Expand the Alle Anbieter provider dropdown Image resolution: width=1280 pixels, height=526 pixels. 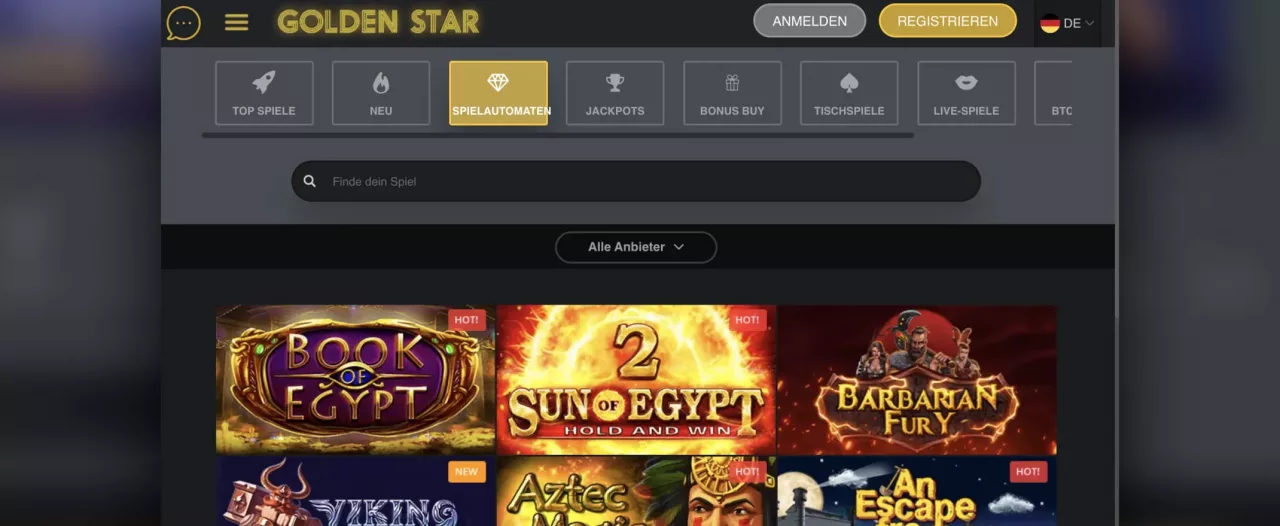click(636, 247)
